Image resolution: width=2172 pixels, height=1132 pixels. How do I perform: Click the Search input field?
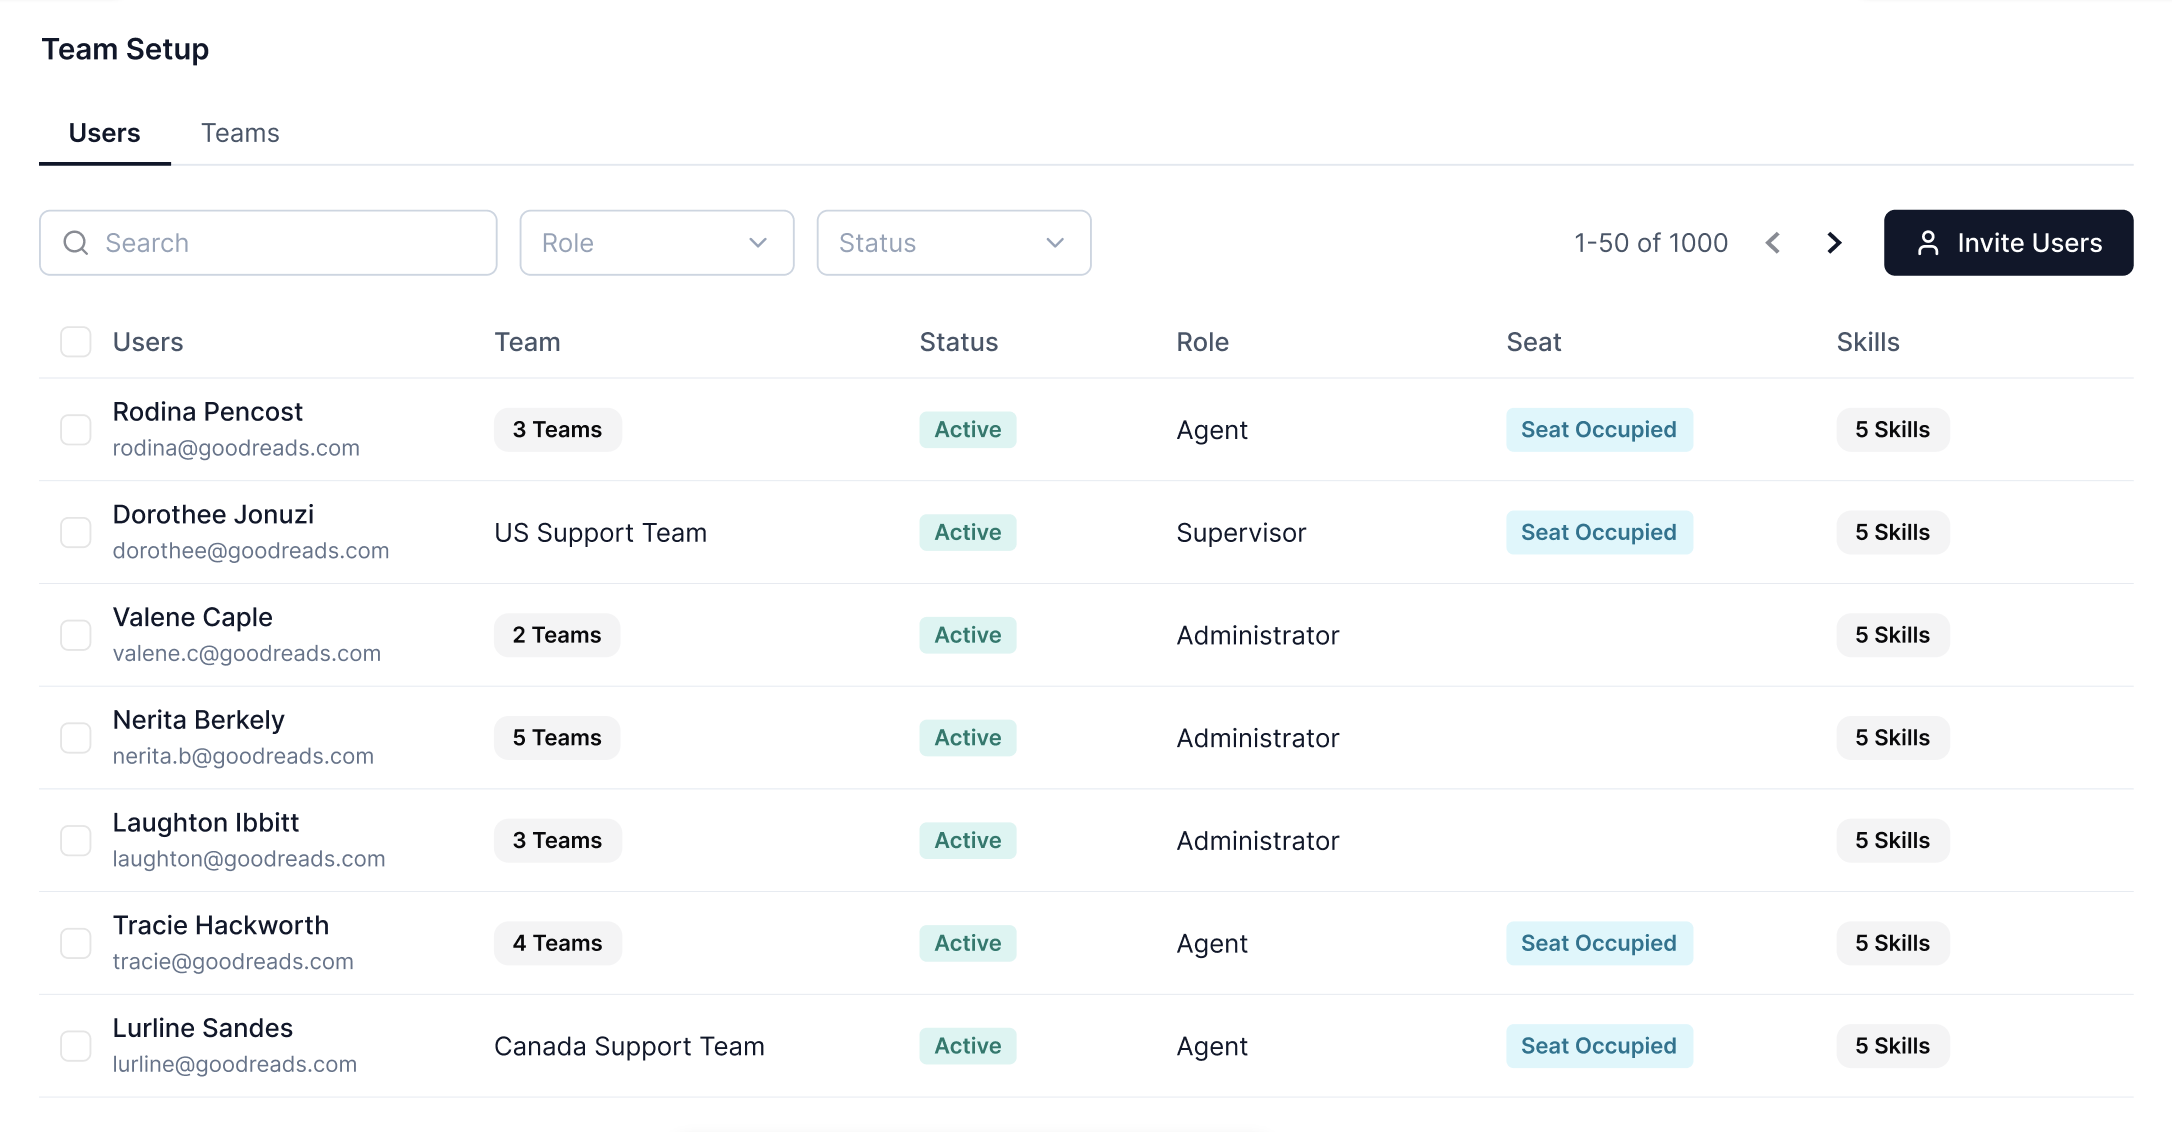pos(290,243)
